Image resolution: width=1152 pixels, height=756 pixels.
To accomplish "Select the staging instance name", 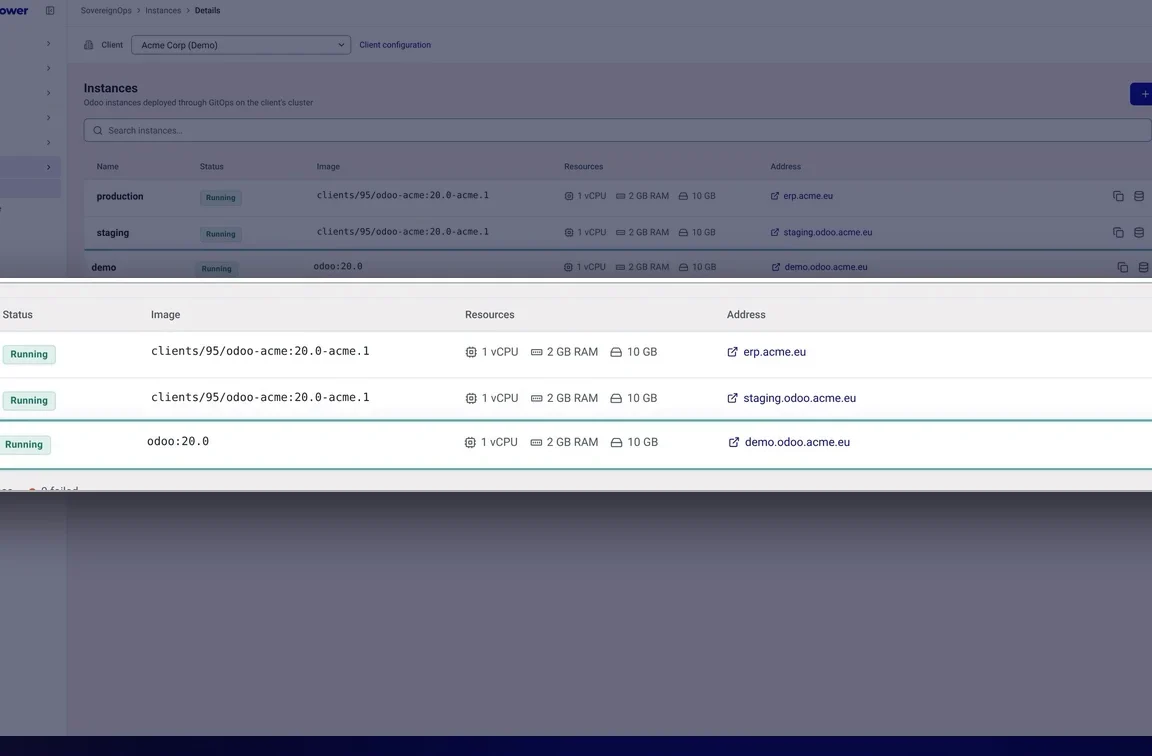I will click(x=112, y=233).
